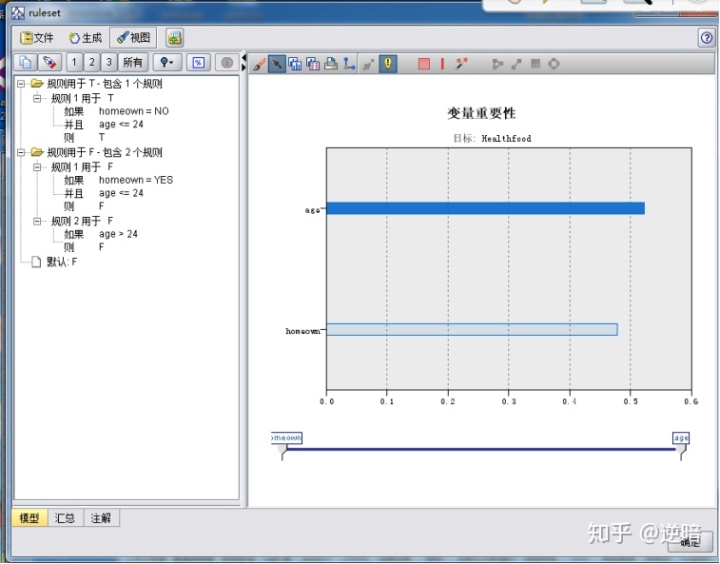The image size is (720, 564).
Task: Open the help question mark button
Action: [x=707, y=38]
